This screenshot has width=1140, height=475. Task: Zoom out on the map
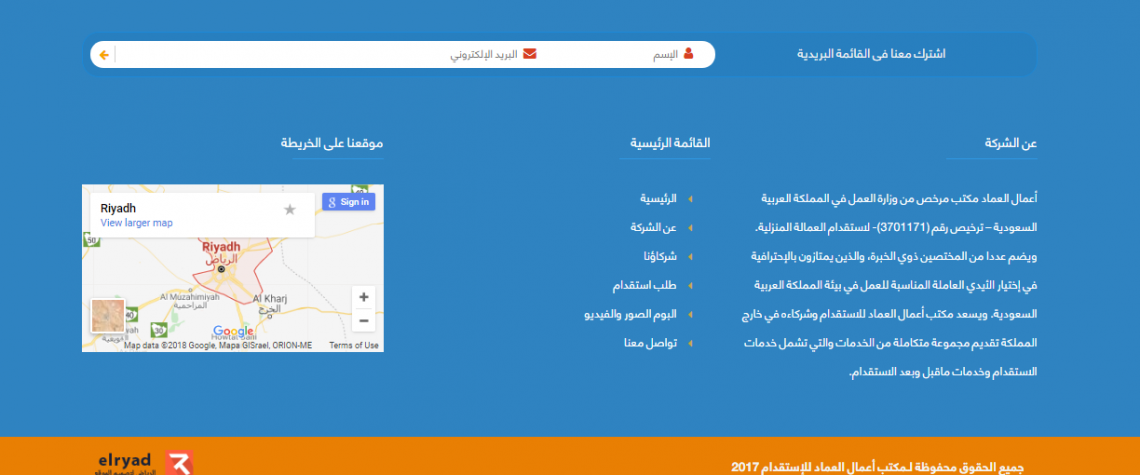coord(364,320)
